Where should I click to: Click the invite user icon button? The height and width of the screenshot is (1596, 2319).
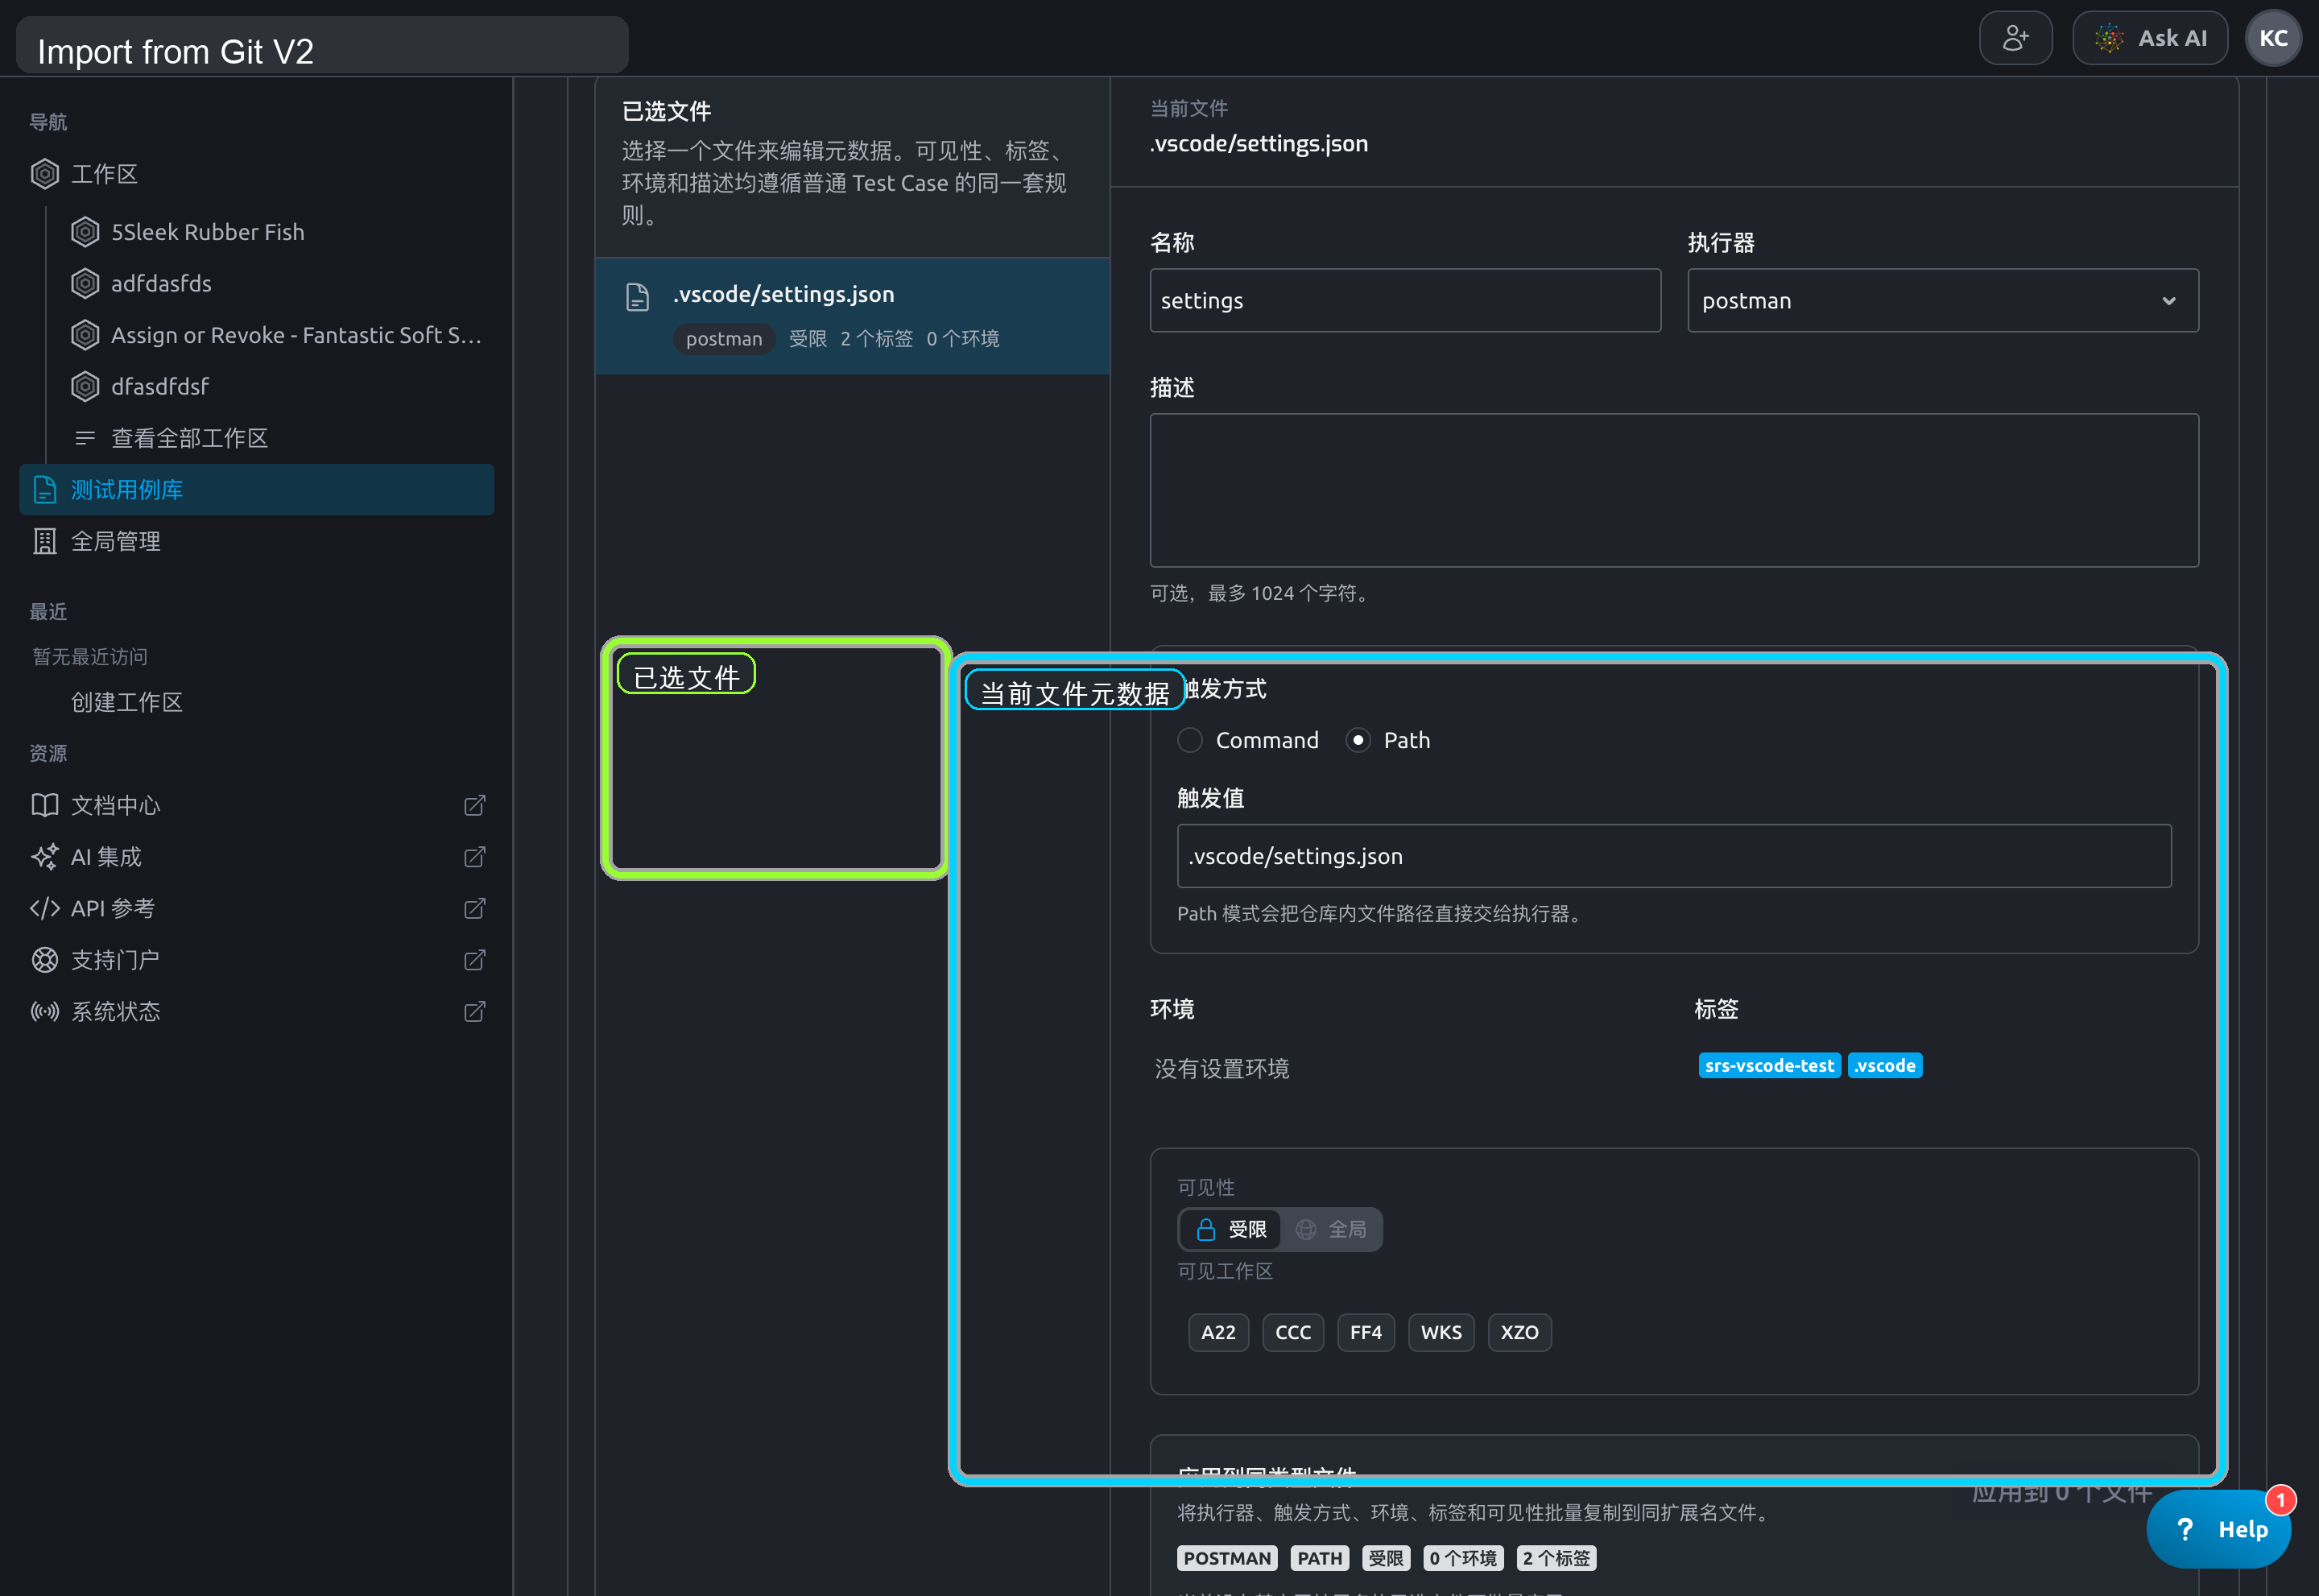[2015, 38]
